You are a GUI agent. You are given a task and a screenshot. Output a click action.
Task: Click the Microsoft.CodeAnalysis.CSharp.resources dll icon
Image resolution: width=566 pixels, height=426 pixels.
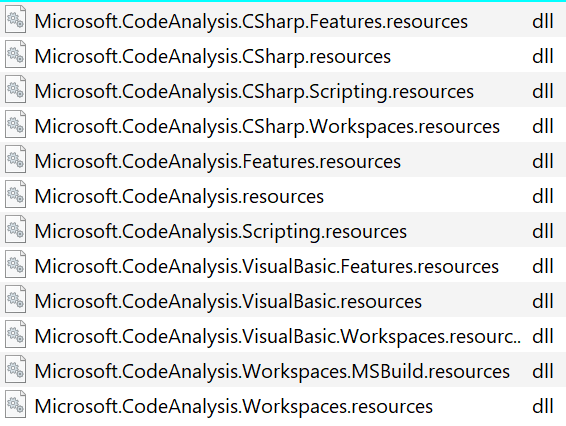(x=16, y=55)
